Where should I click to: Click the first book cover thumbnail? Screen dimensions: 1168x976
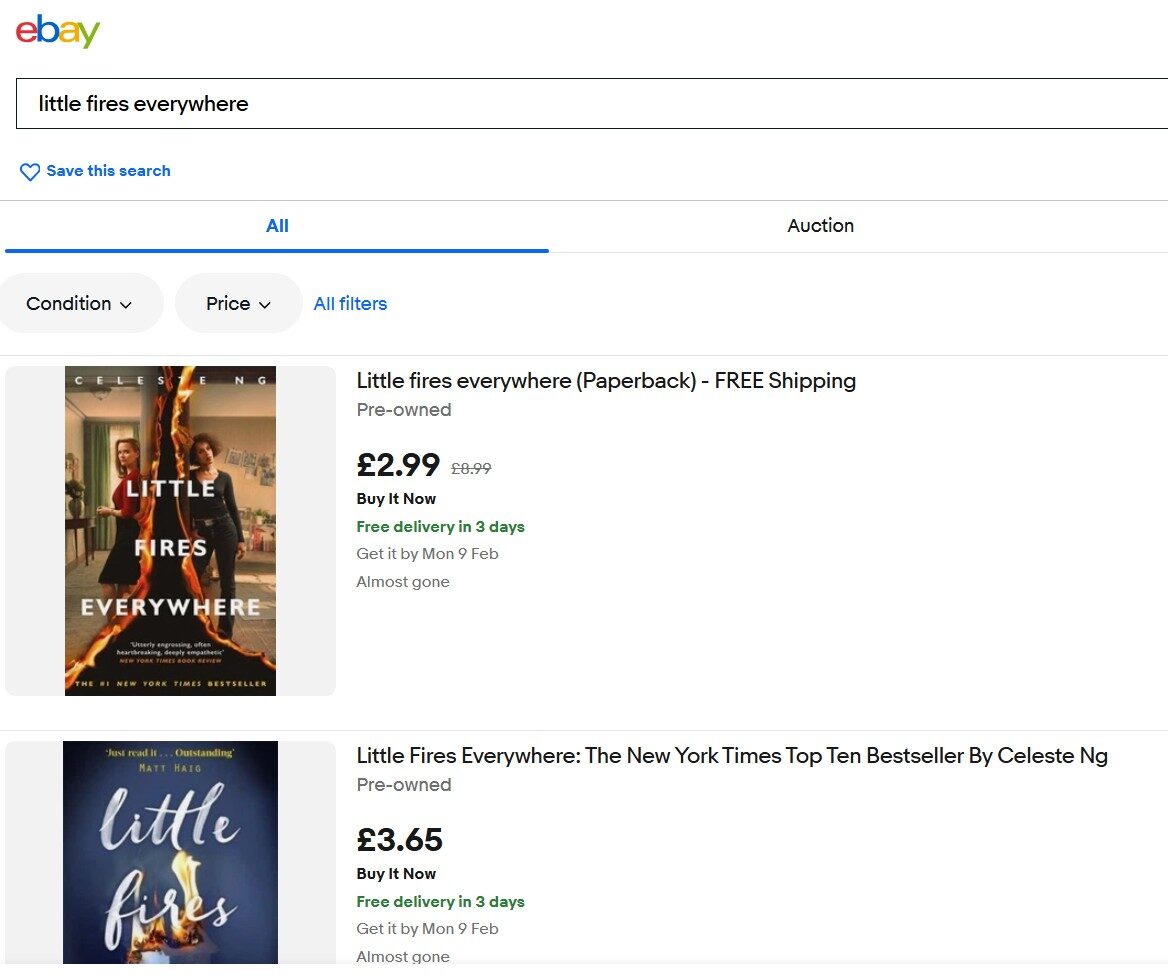pyautogui.click(x=170, y=531)
